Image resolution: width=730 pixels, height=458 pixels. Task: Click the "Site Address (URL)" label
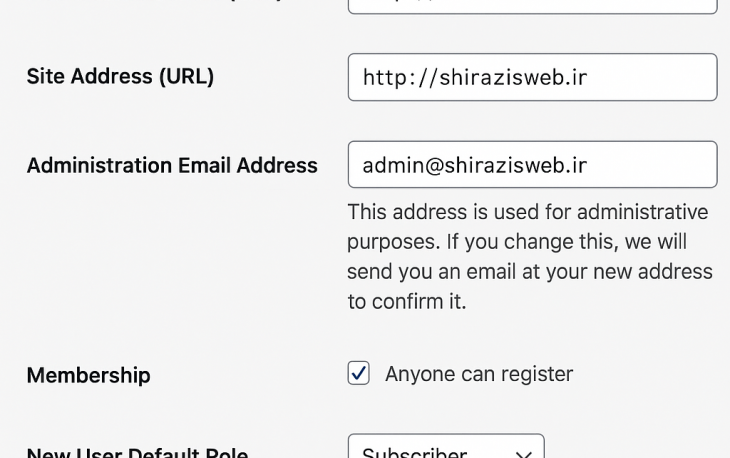pyautogui.click(x=120, y=76)
